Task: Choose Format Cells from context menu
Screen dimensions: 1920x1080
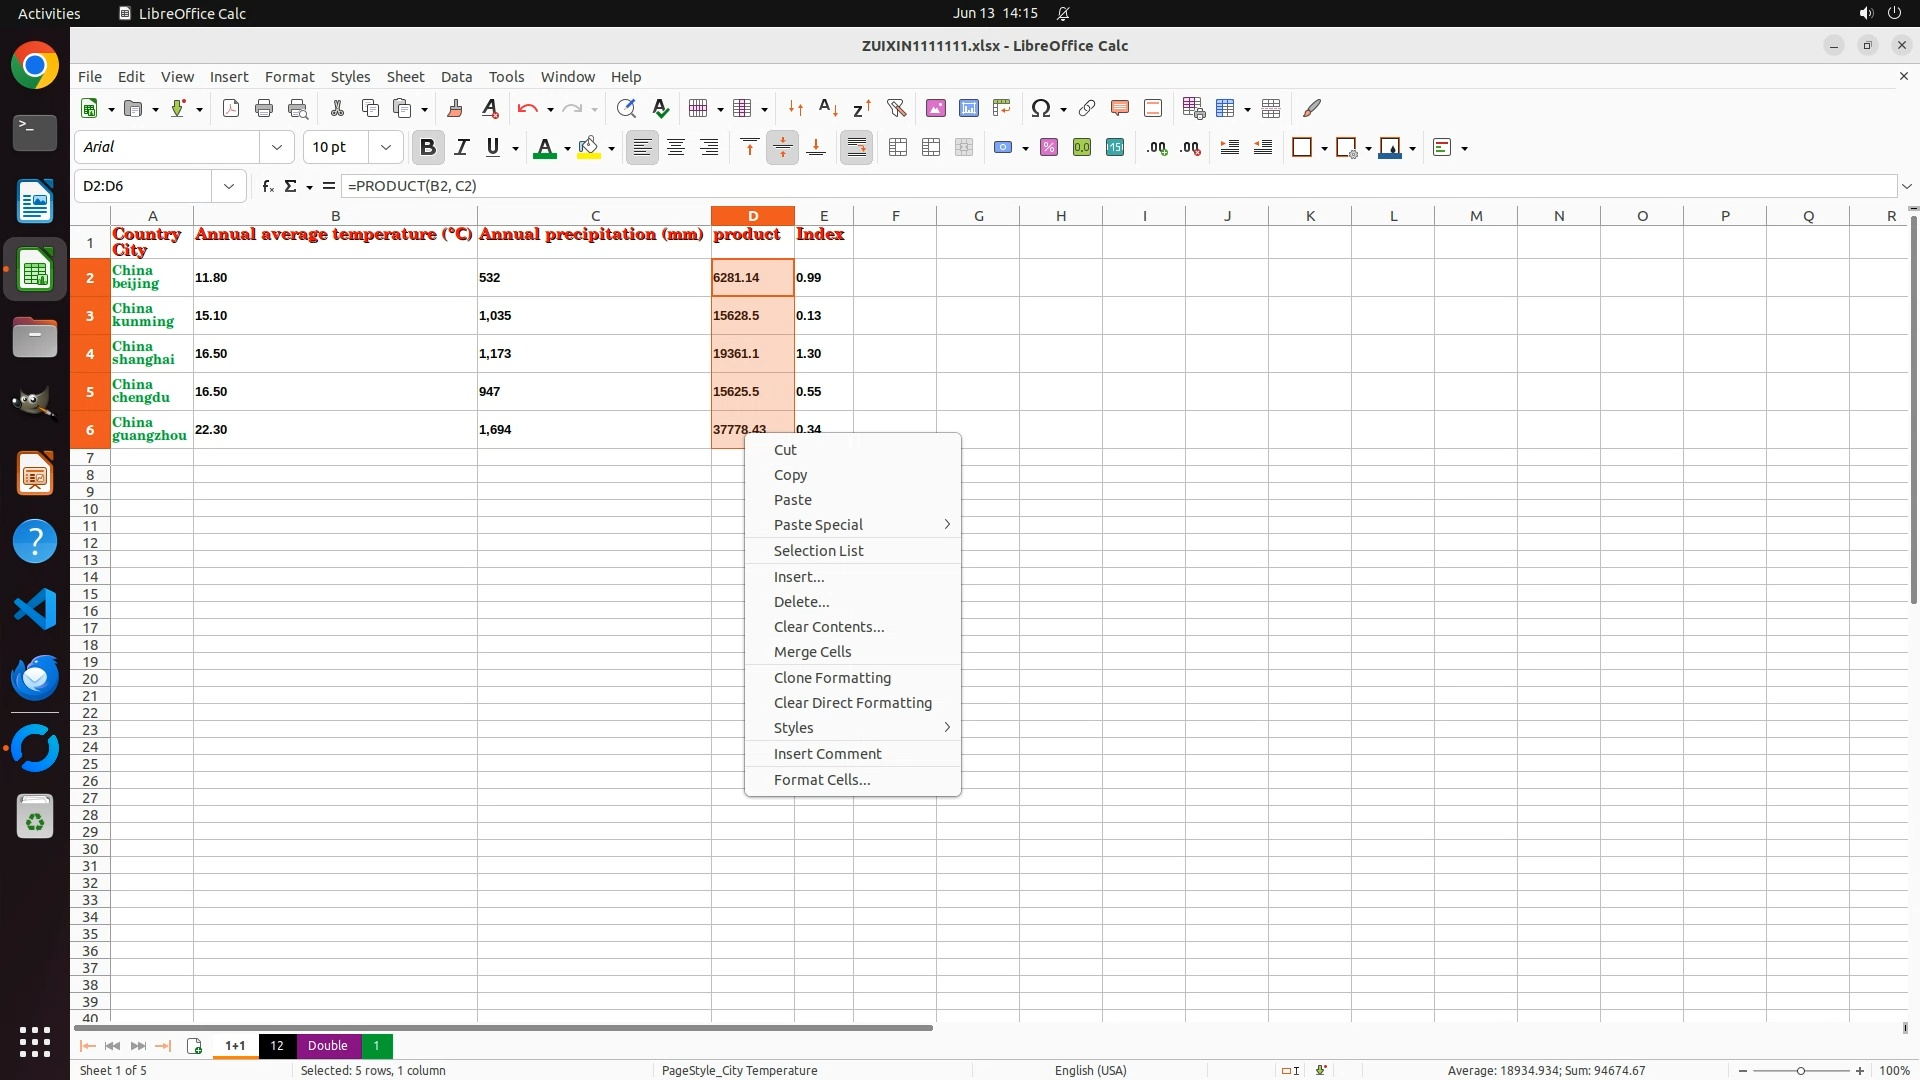Action: (821, 780)
